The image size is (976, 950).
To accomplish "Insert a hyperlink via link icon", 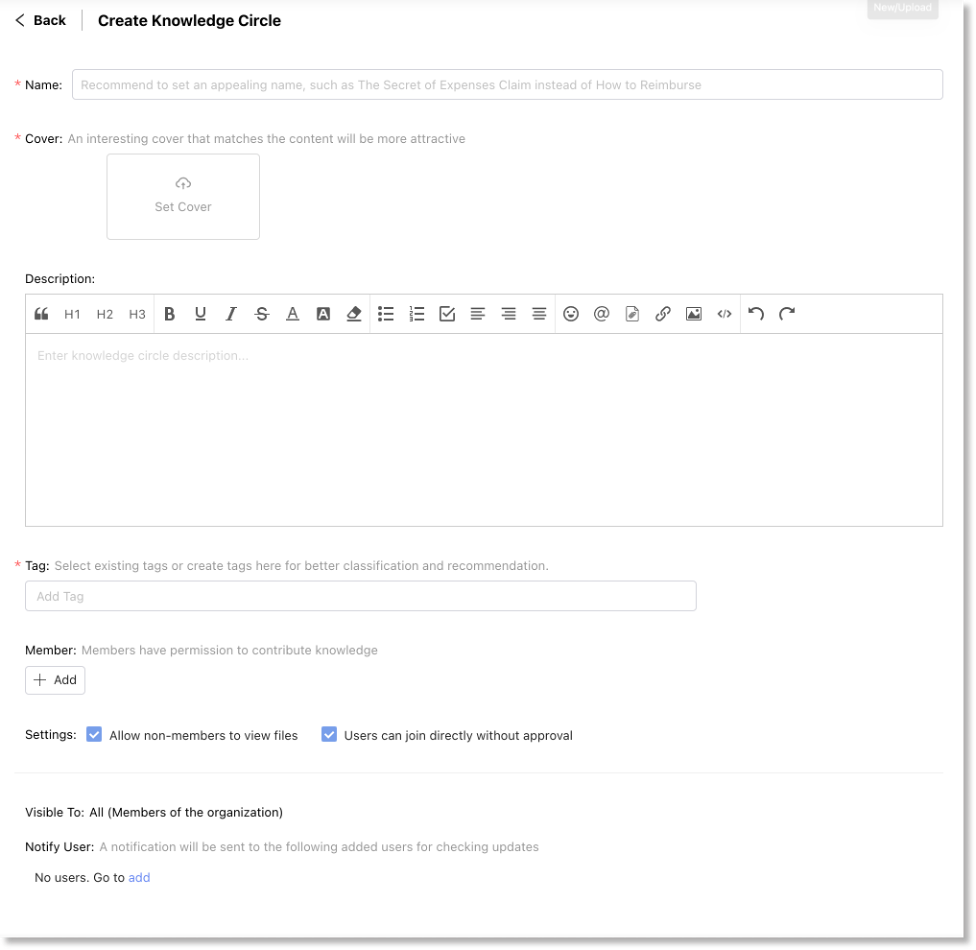I will tap(662, 314).
